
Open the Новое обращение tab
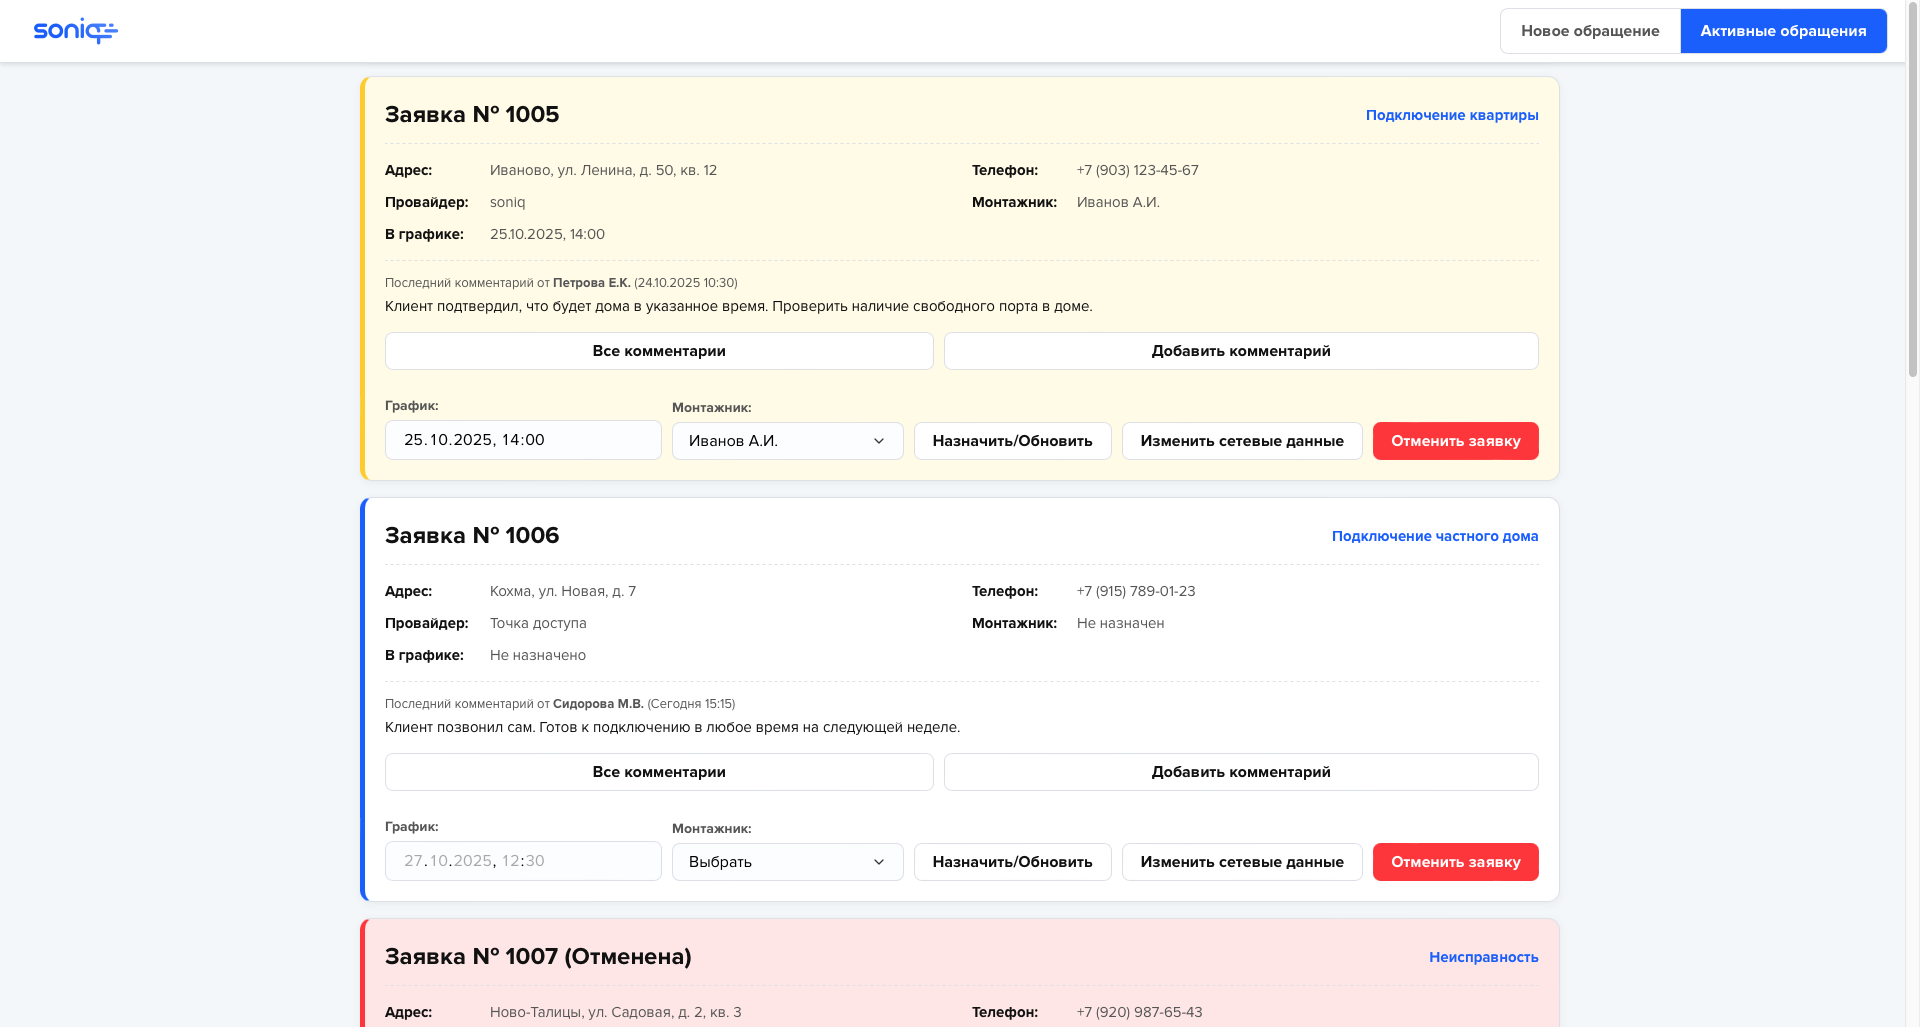(1590, 31)
